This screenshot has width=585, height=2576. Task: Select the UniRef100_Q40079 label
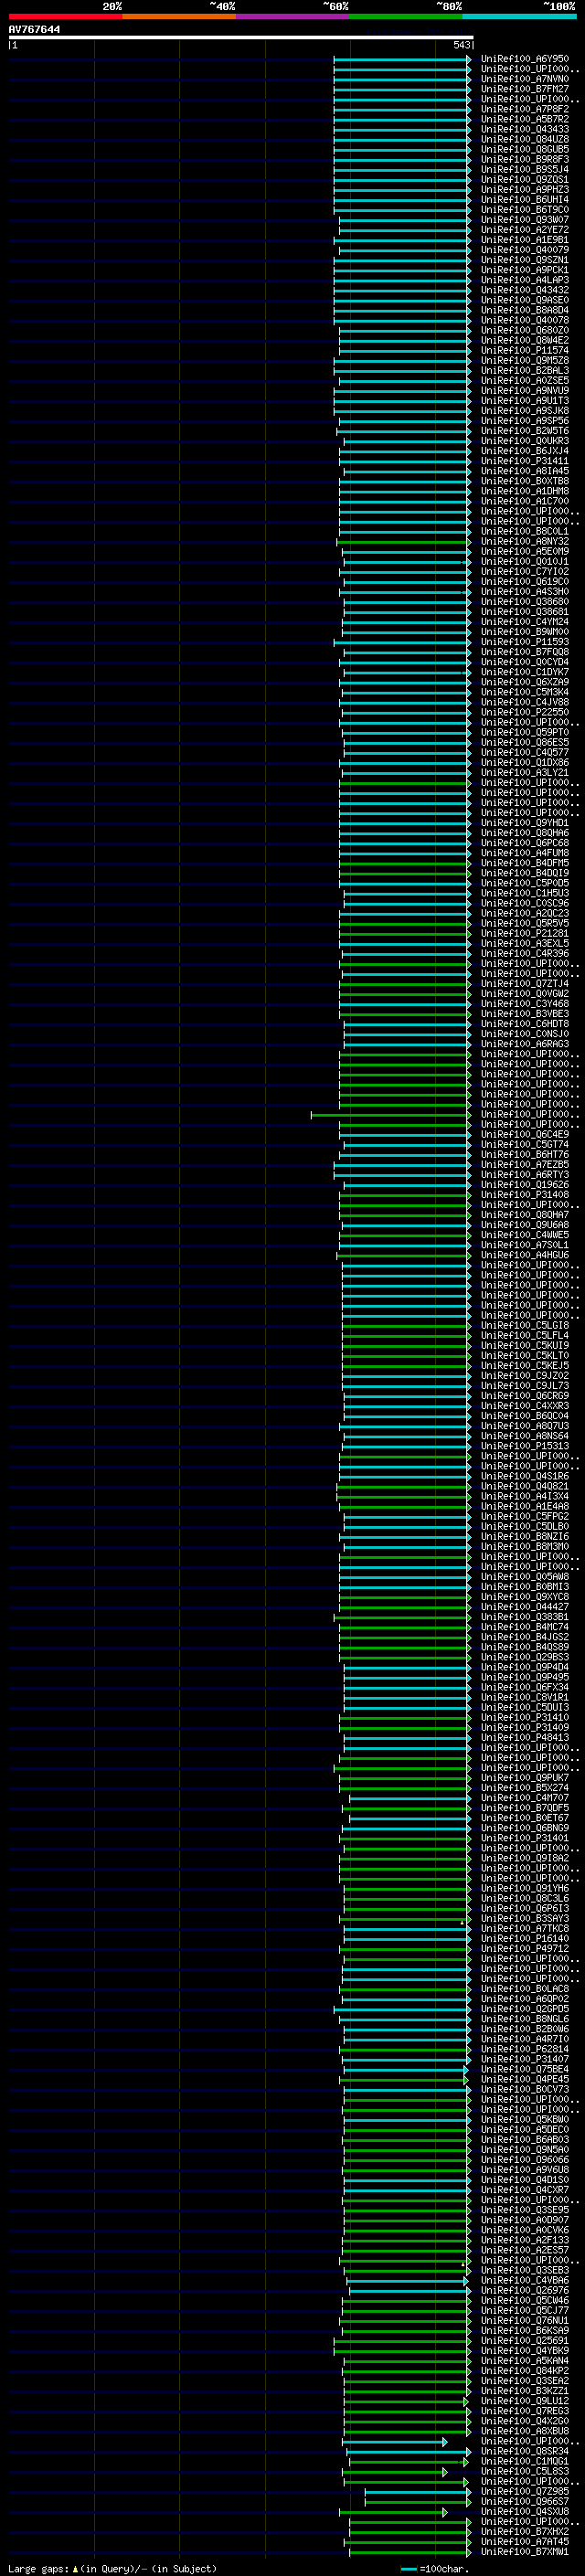pos(524,250)
